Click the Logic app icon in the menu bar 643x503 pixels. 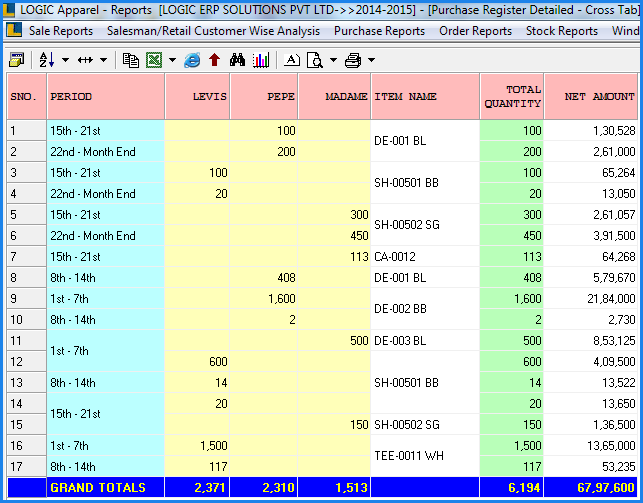pos(14,30)
